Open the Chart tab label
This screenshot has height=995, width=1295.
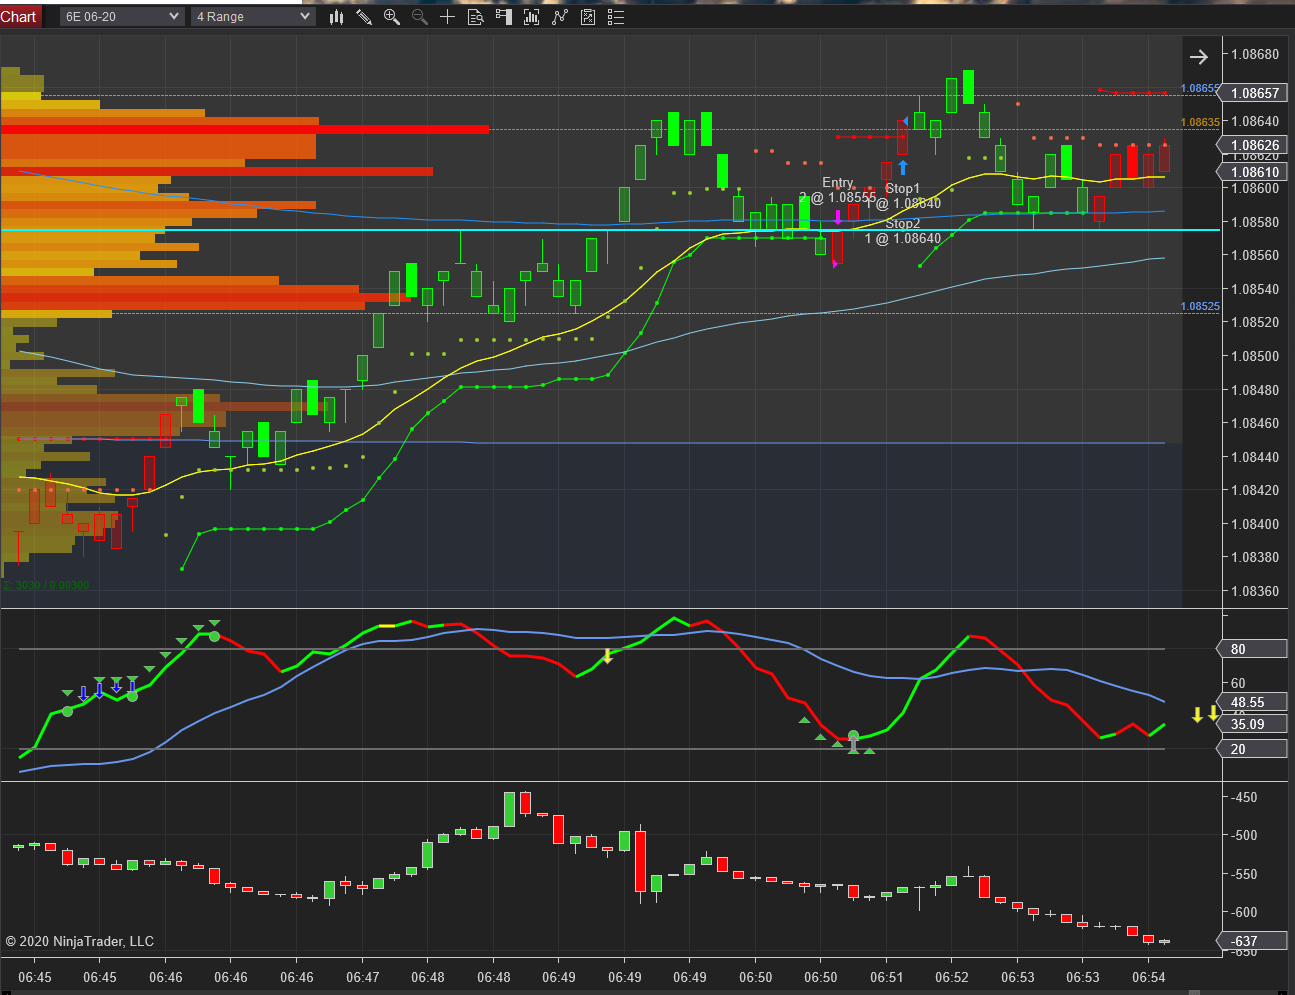click(x=19, y=16)
